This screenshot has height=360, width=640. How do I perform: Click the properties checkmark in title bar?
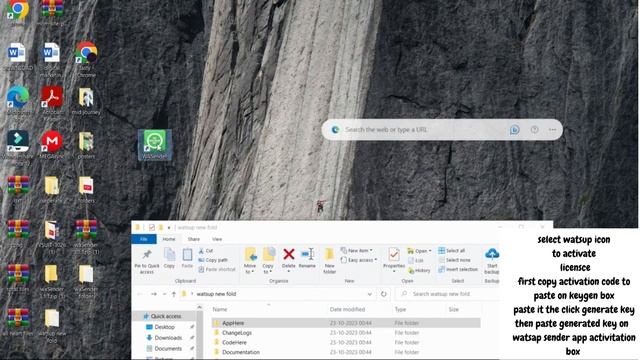pyautogui.click(x=151, y=228)
